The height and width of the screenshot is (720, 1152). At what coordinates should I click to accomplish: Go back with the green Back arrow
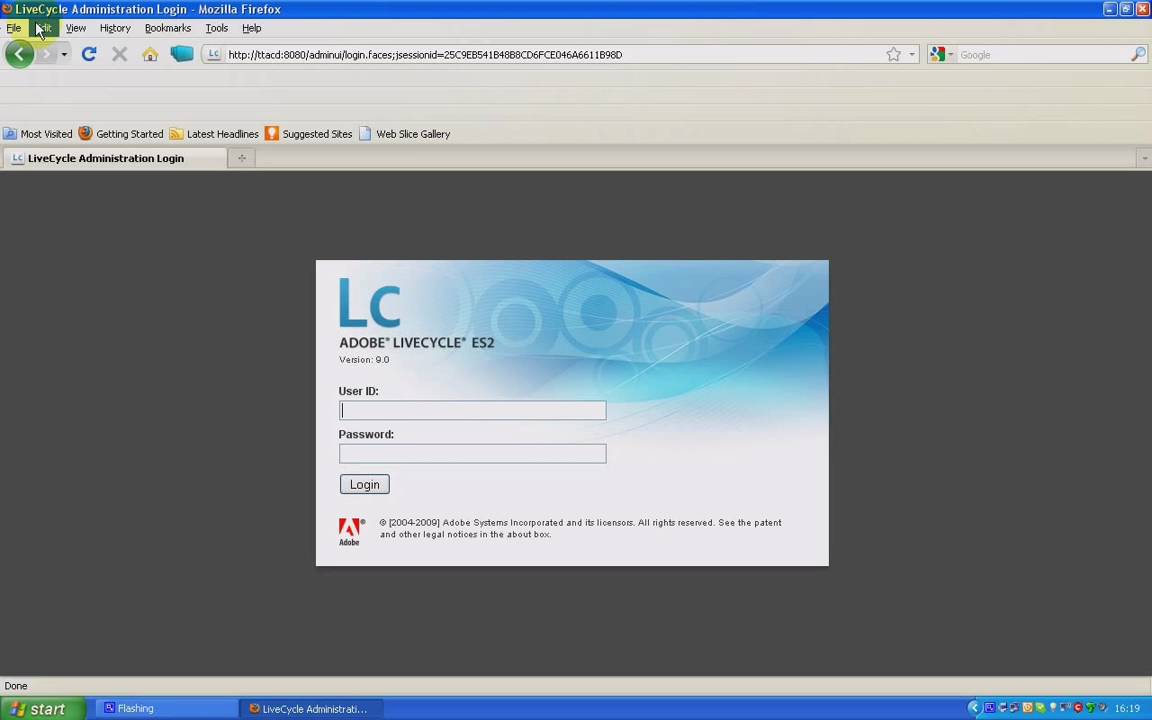click(x=19, y=54)
